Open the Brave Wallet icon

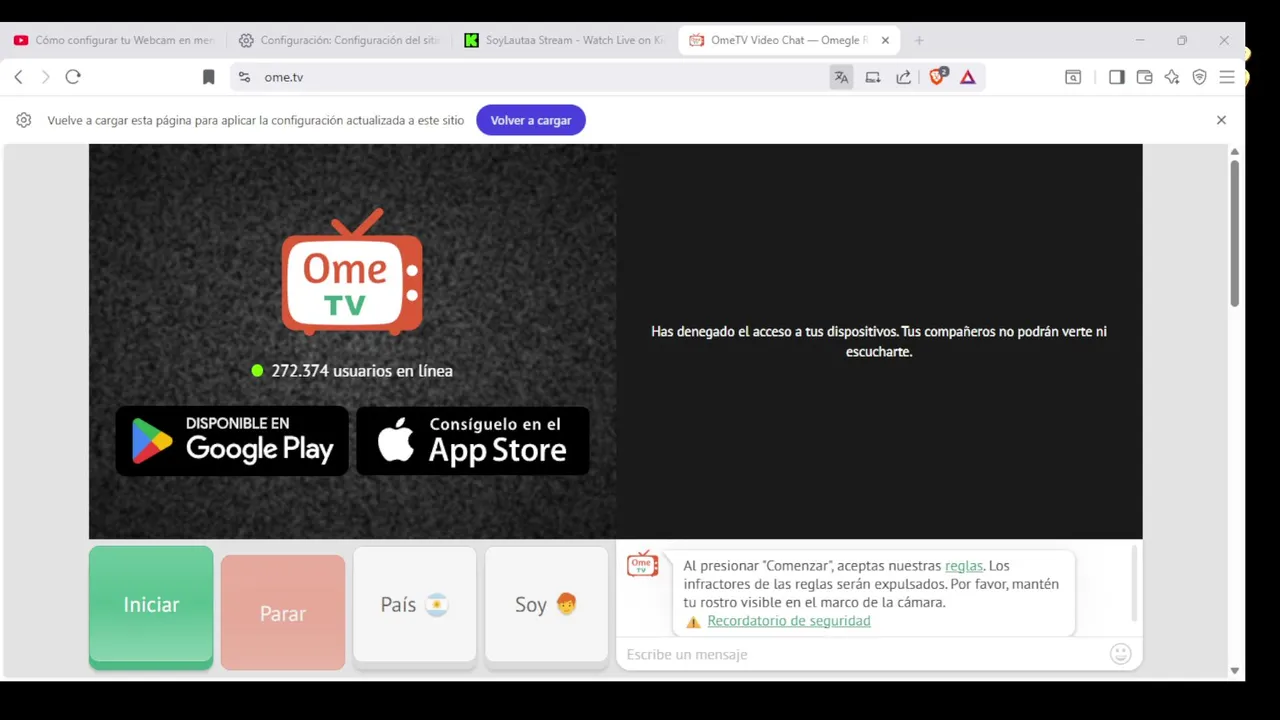(1145, 77)
